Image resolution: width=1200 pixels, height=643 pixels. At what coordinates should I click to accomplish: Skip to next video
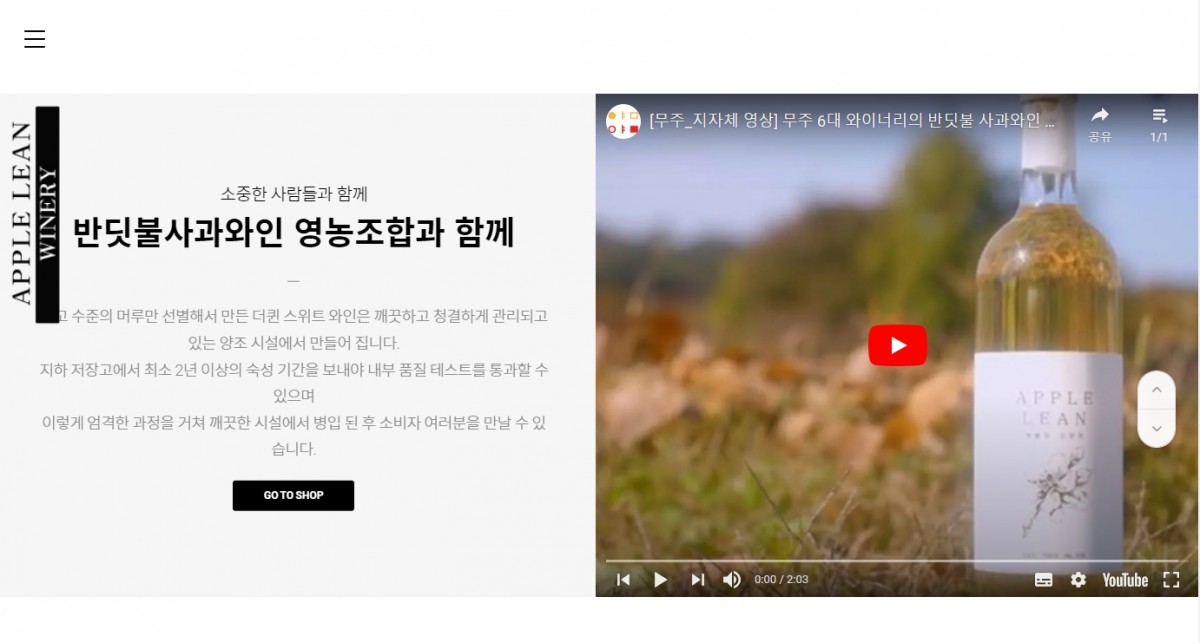[x=697, y=579]
